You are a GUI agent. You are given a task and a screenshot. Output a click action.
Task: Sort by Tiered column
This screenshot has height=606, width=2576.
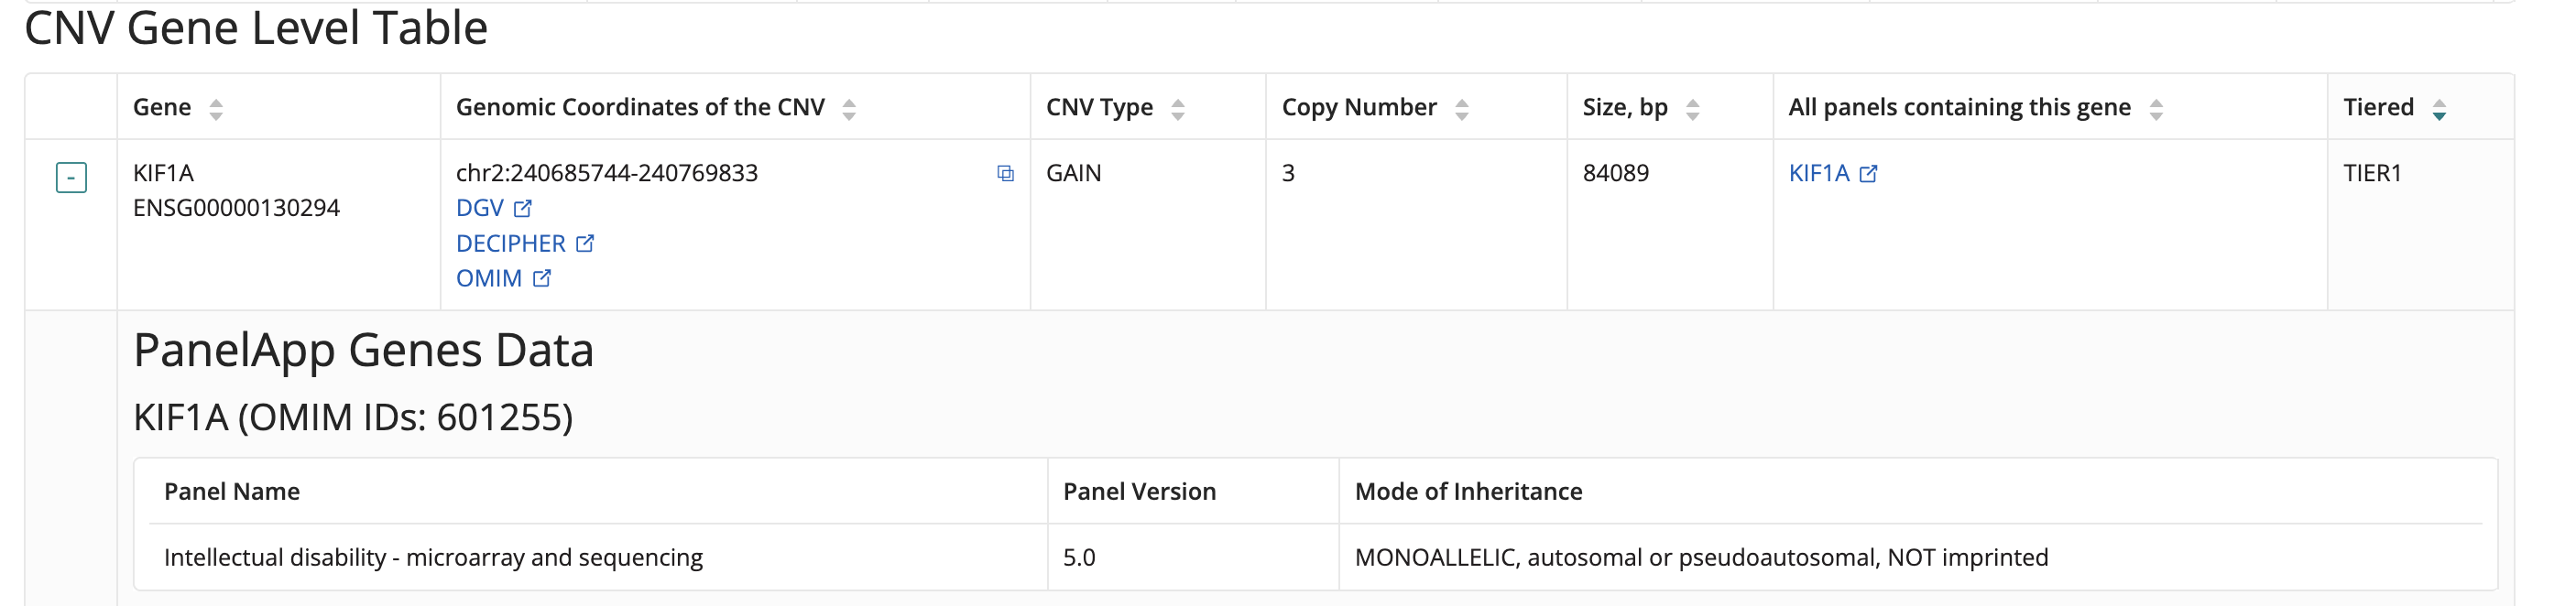tap(2439, 109)
